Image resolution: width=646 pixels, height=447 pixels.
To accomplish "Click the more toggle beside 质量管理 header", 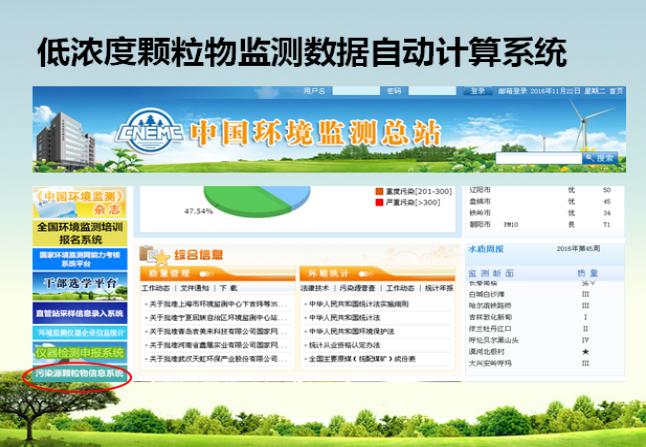I will coord(206,274).
